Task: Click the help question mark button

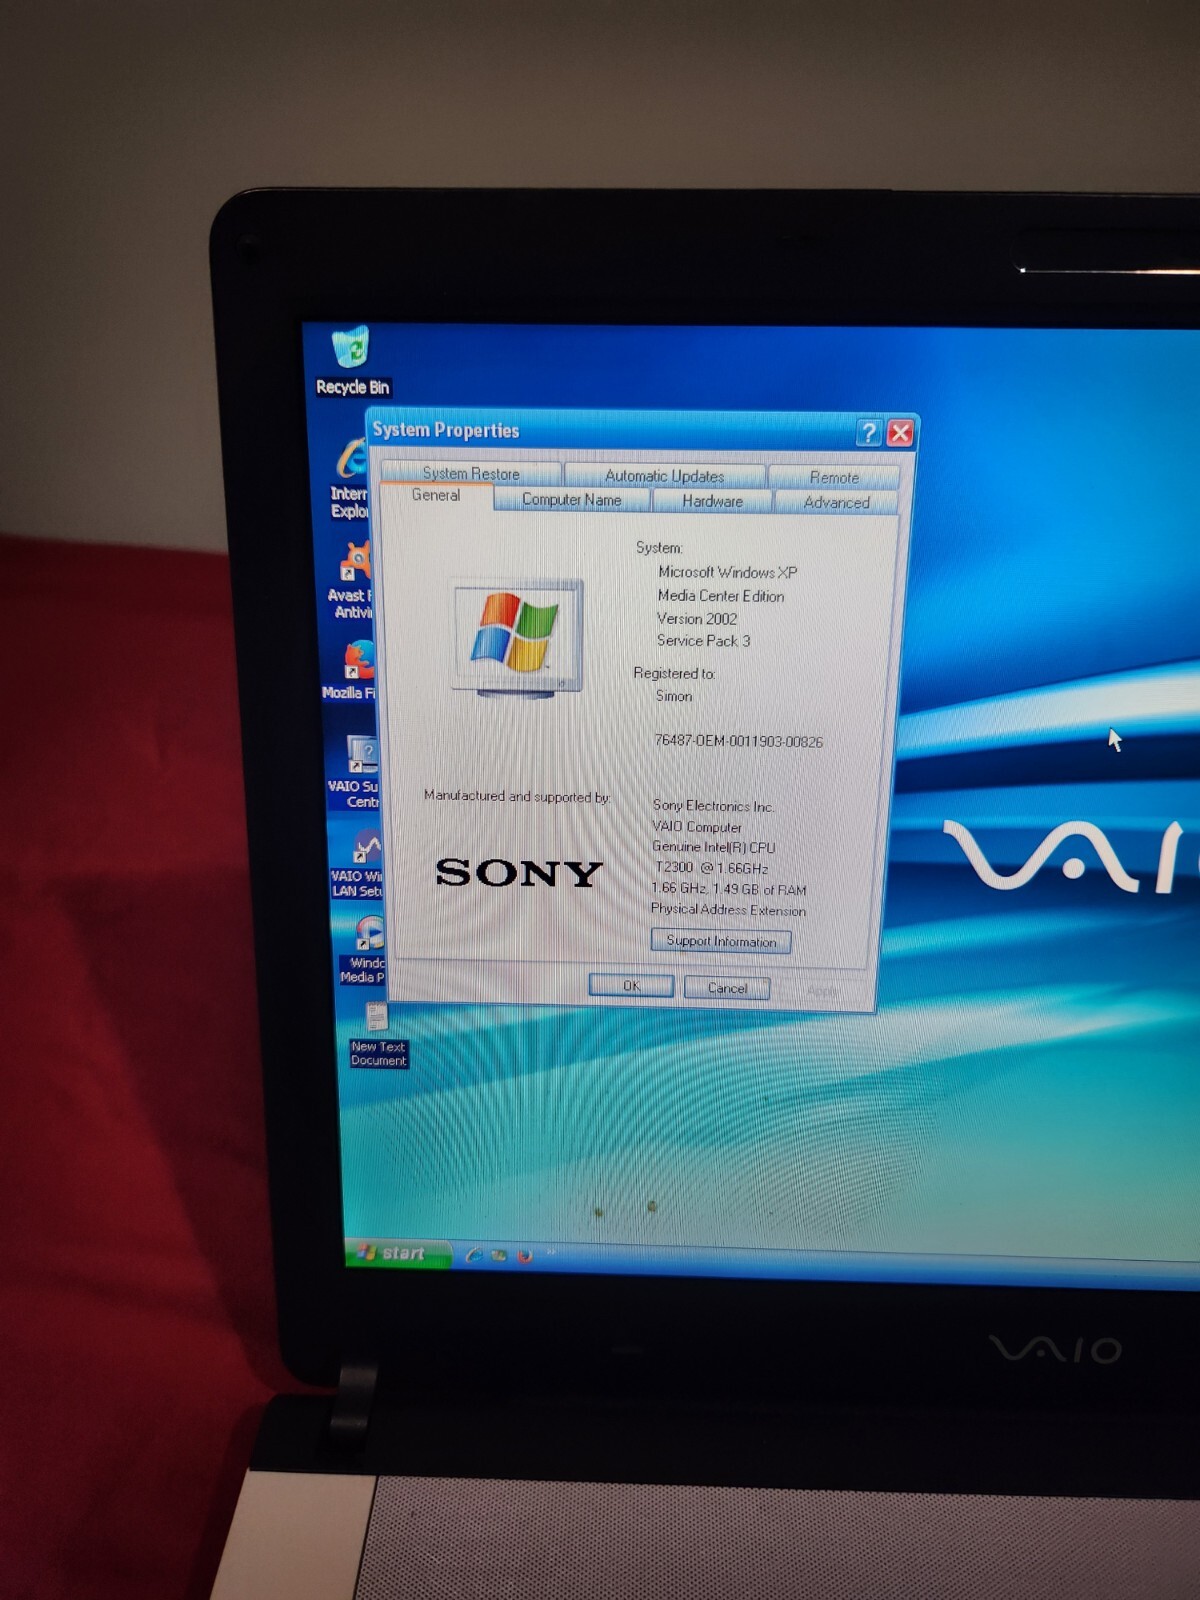Action: (x=868, y=433)
